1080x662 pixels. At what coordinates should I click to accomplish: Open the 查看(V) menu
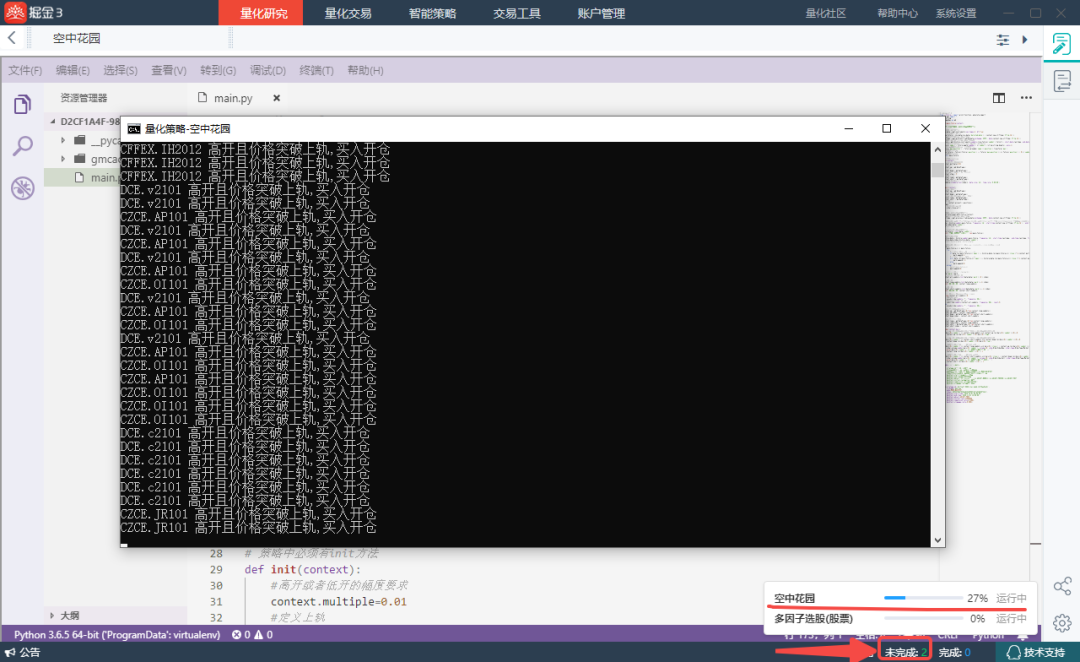pos(169,70)
